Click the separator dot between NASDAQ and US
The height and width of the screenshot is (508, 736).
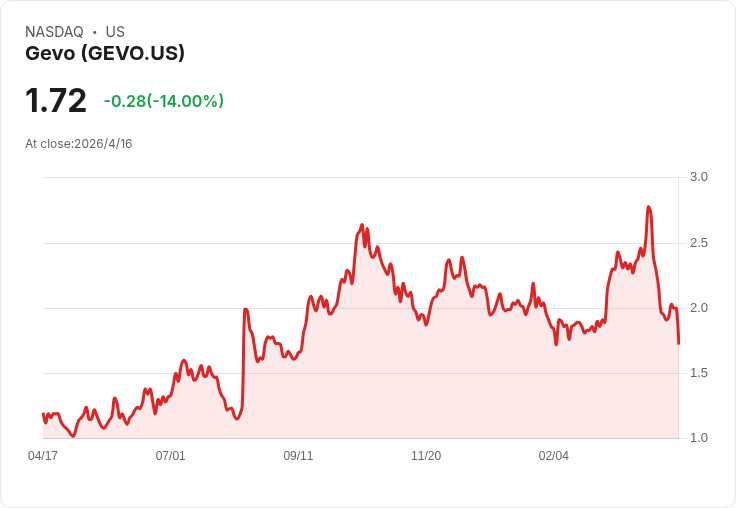(x=95, y=32)
